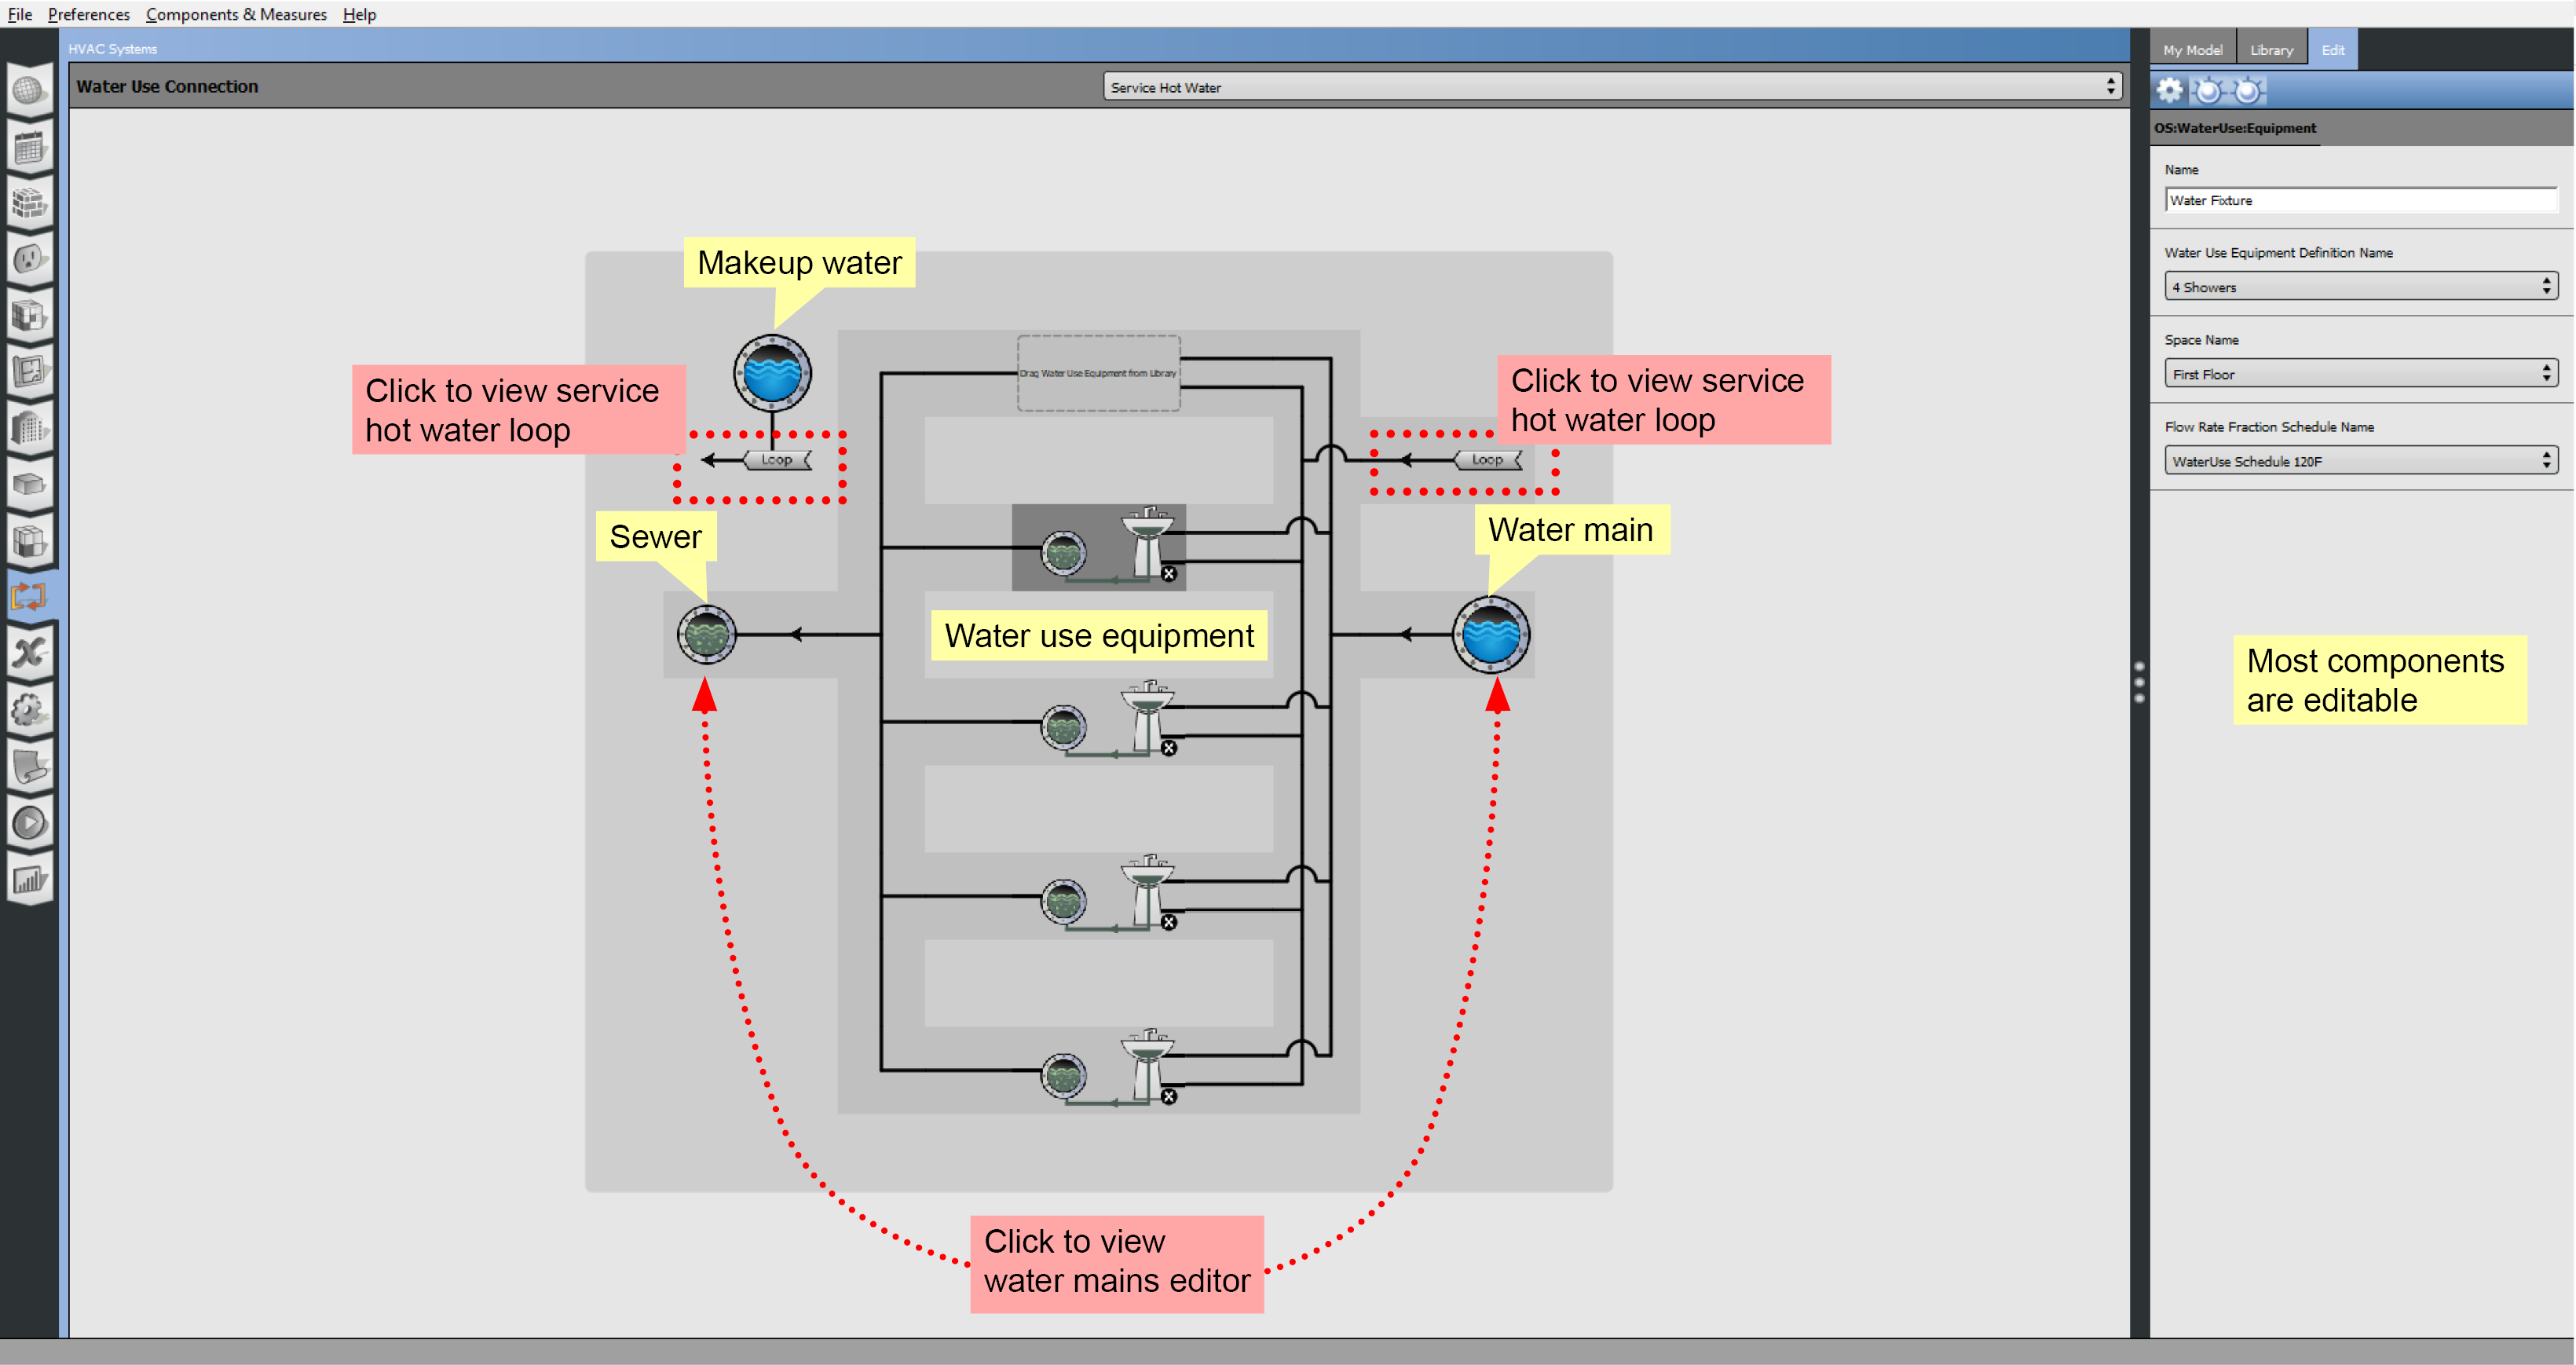The image size is (2576, 1365).
Task: Click the Water Fixture name field
Action: click(x=2360, y=200)
